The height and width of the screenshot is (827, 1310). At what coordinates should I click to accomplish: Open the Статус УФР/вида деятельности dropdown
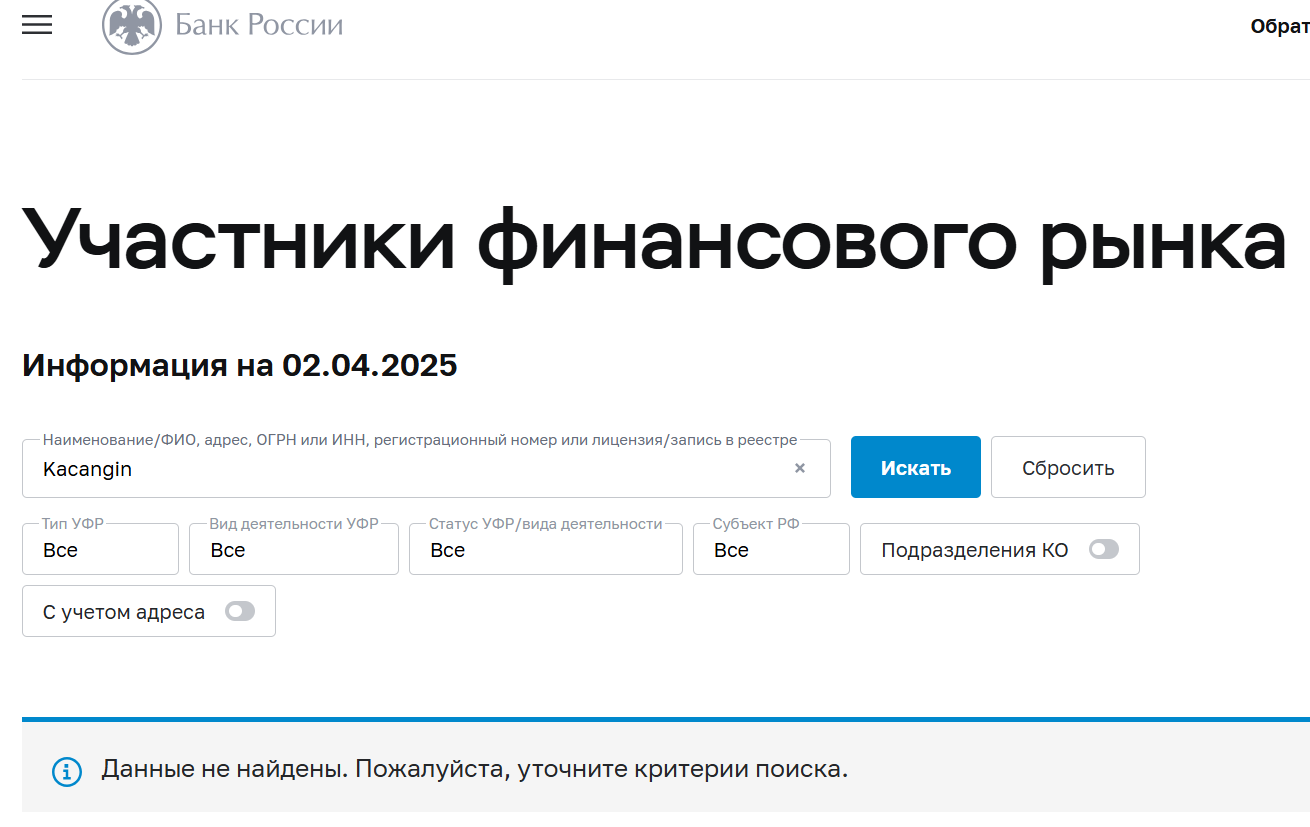coord(546,549)
